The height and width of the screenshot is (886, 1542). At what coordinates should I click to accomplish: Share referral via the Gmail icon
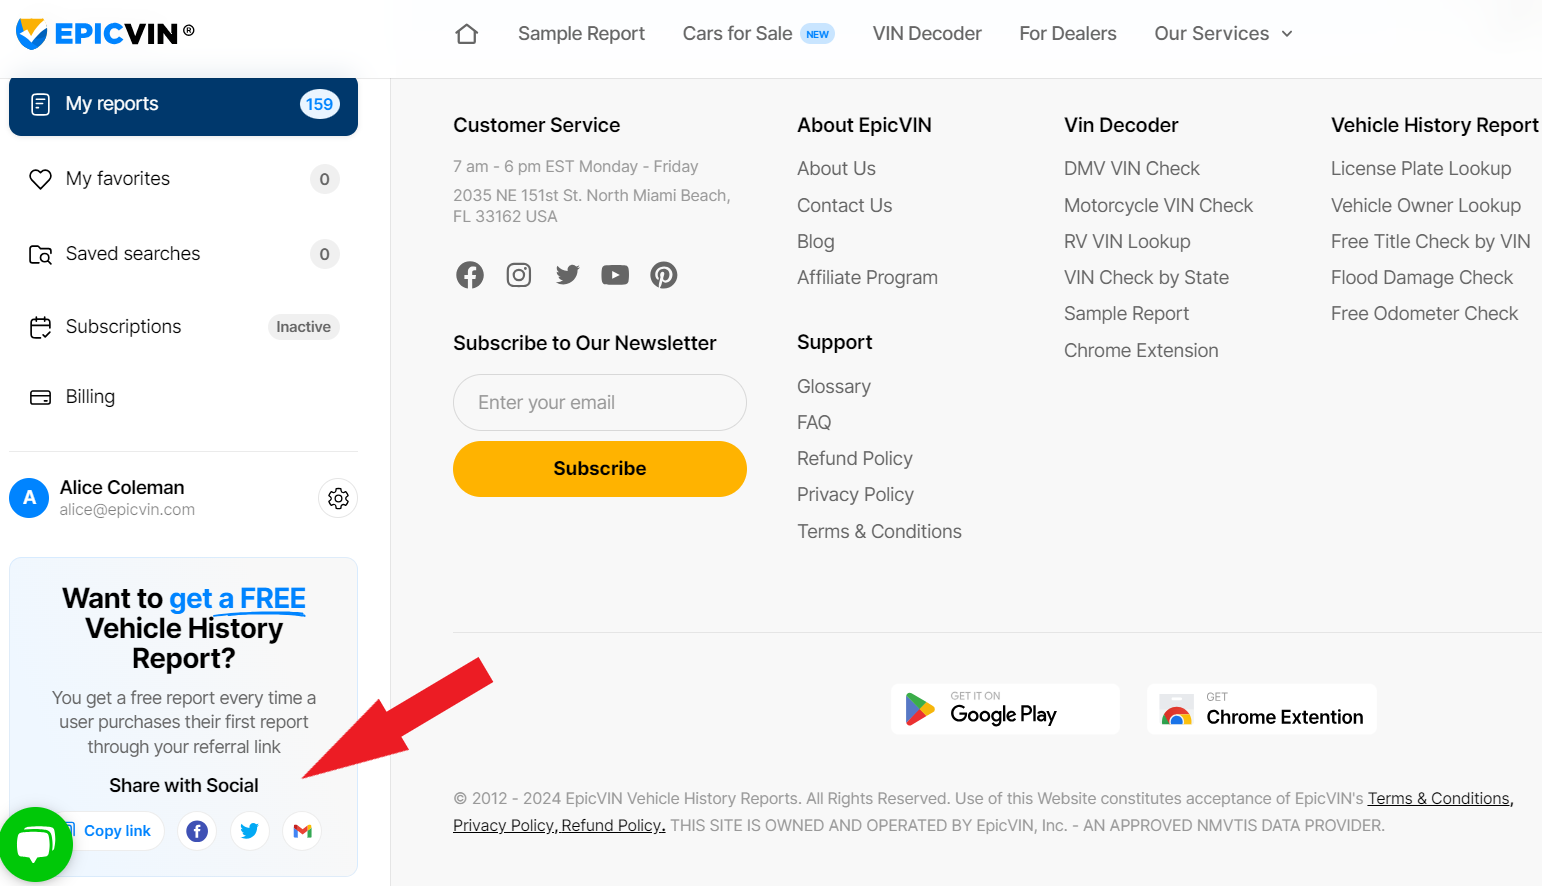coord(302,831)
